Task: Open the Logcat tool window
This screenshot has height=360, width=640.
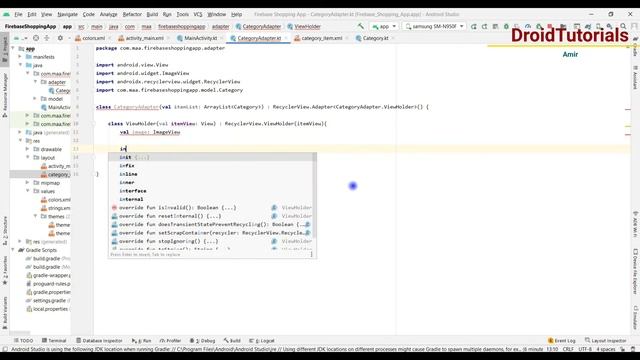Action: click(x=262, y=340)
